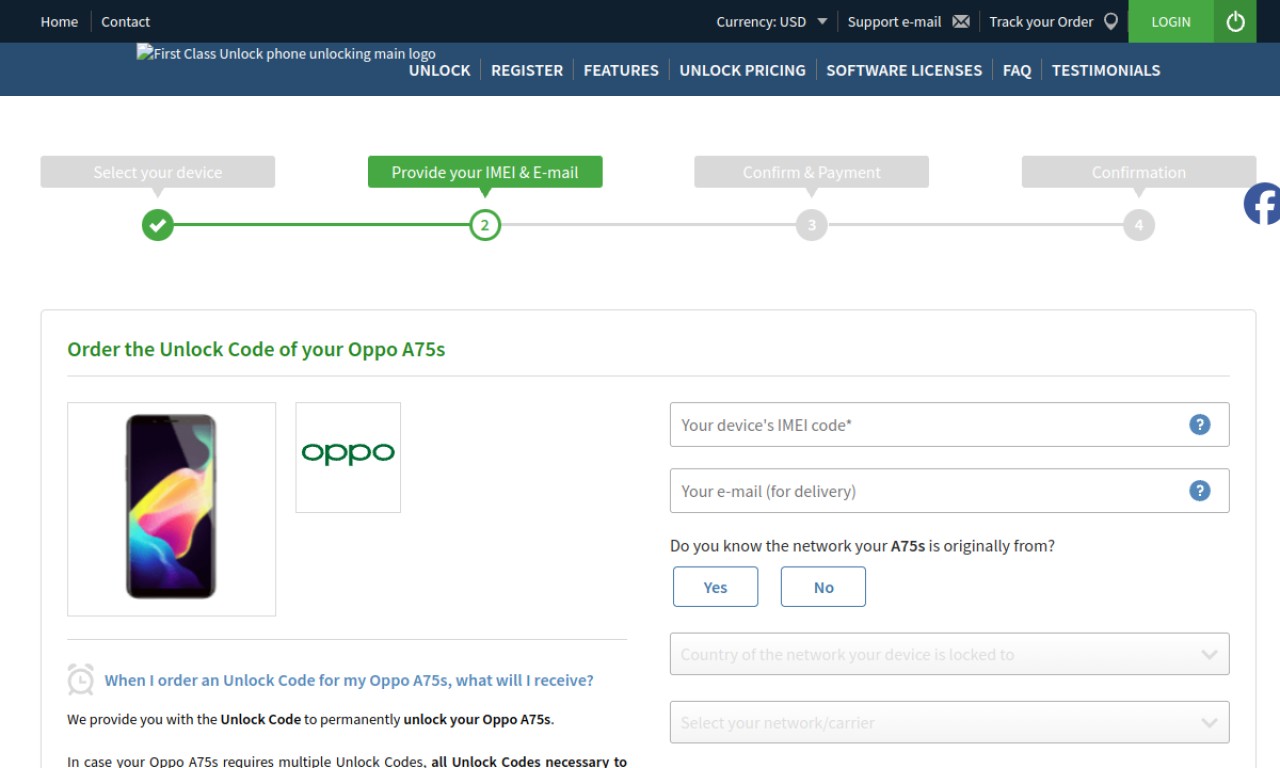Screen dimensions: 1280x768
Task: Click the Support e-mail link
Action: tap(894, 21)
